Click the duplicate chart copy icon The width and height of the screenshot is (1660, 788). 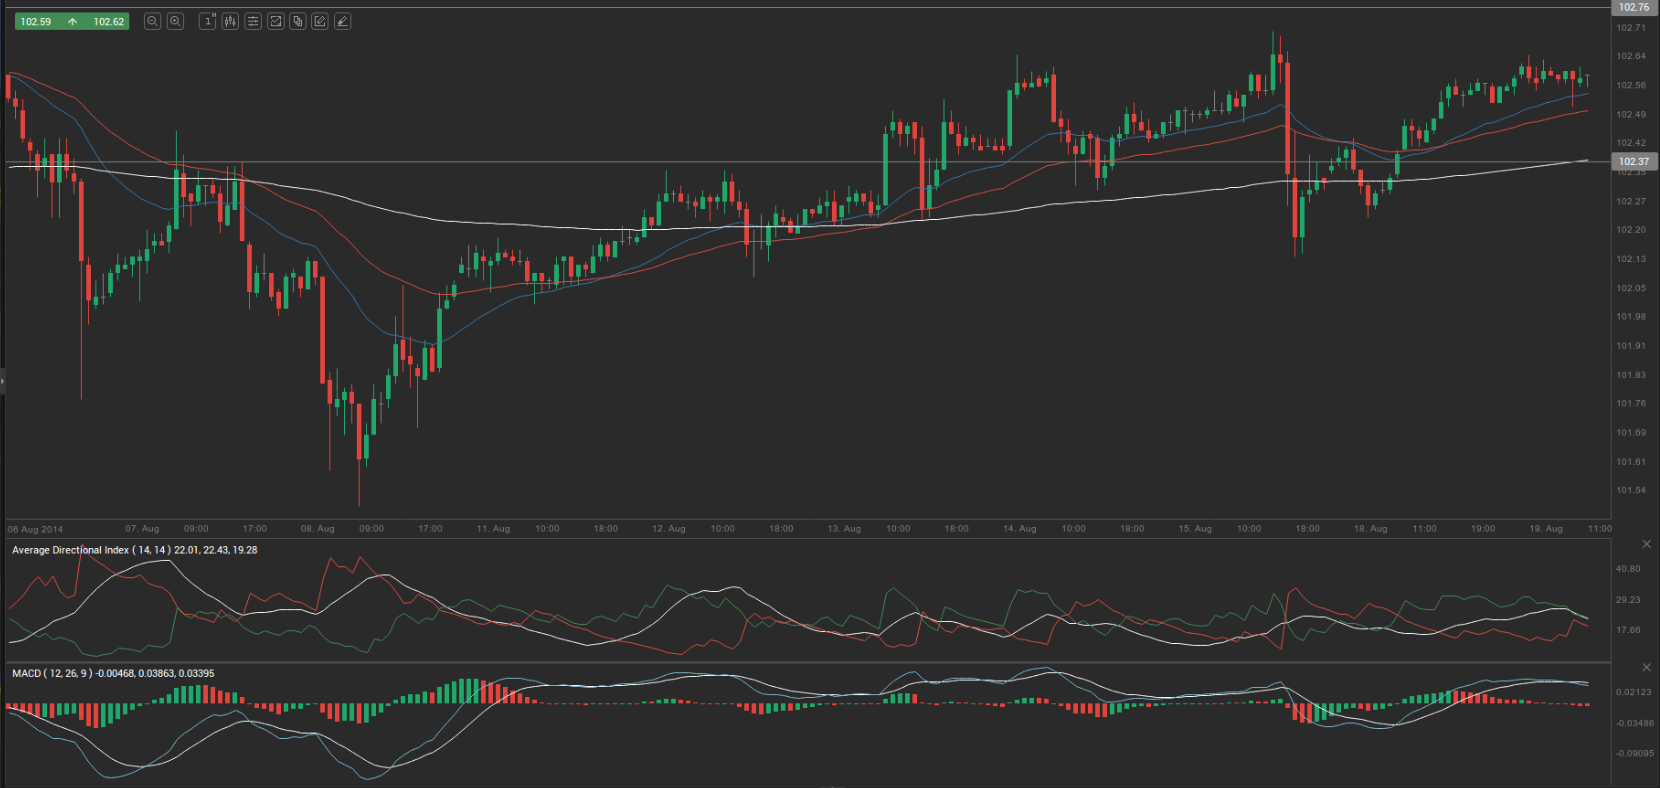[298, 21]
